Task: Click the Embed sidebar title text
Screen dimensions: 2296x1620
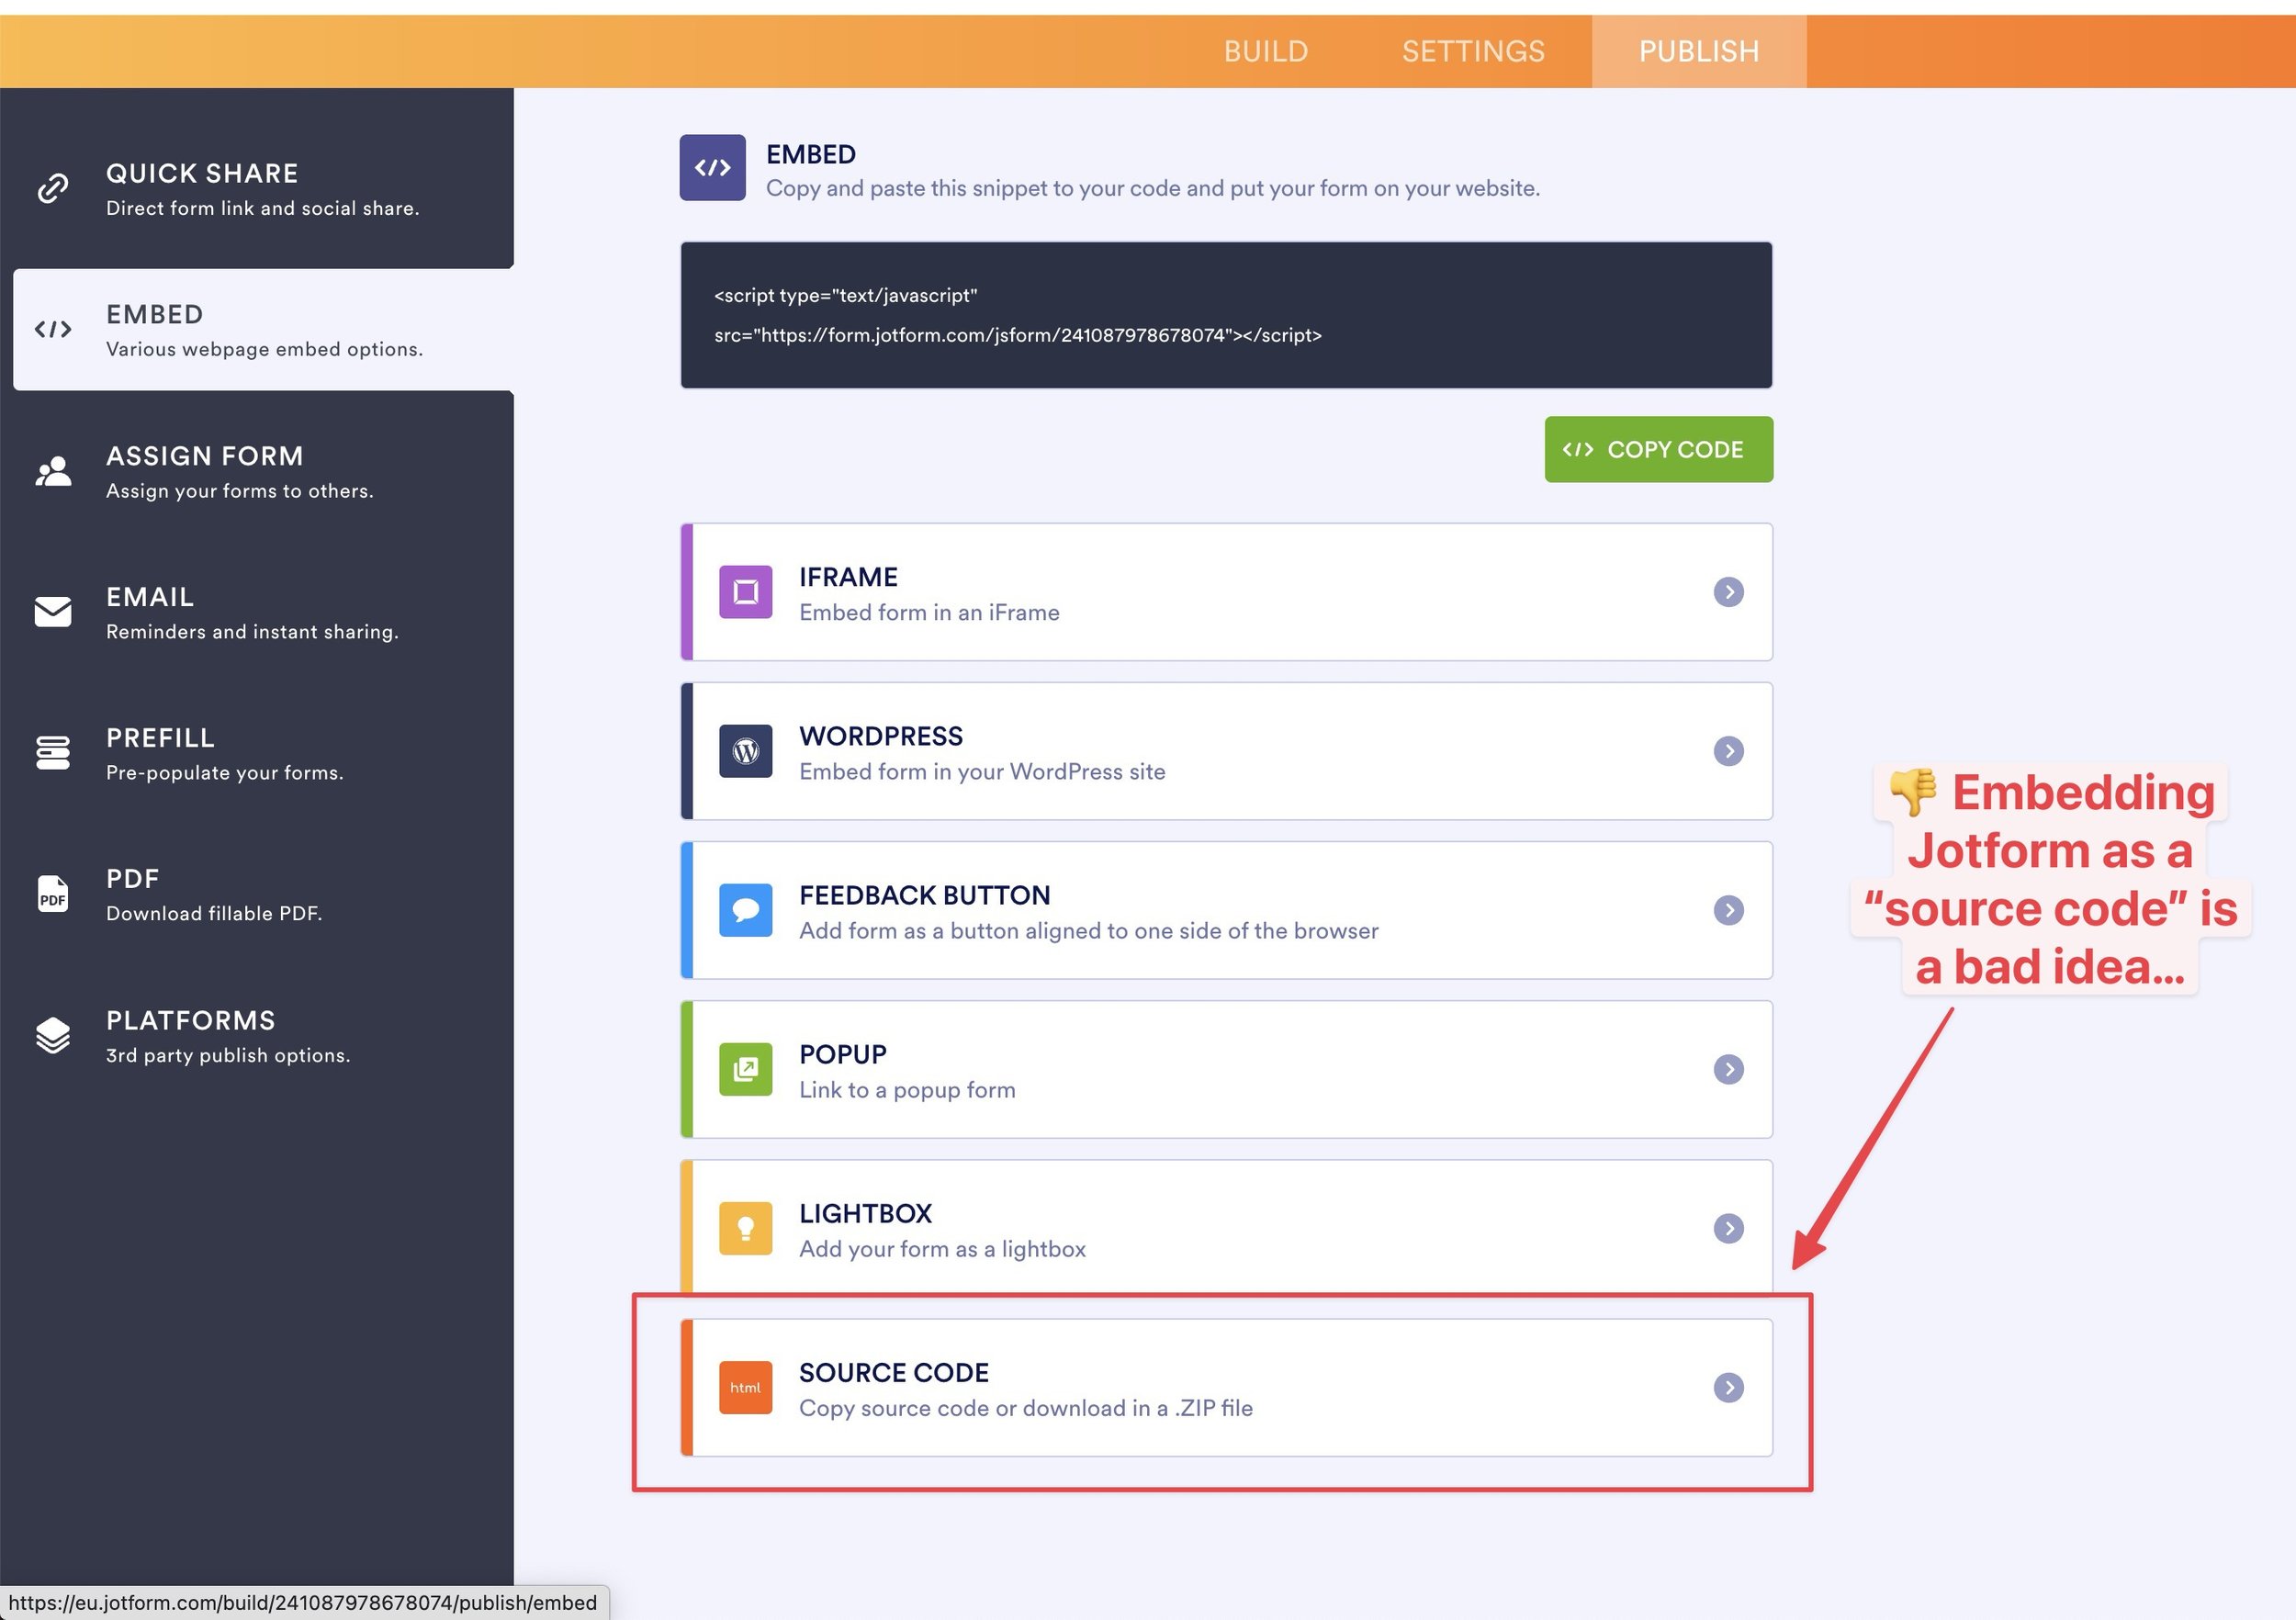Action: click(x=154, y=314)
